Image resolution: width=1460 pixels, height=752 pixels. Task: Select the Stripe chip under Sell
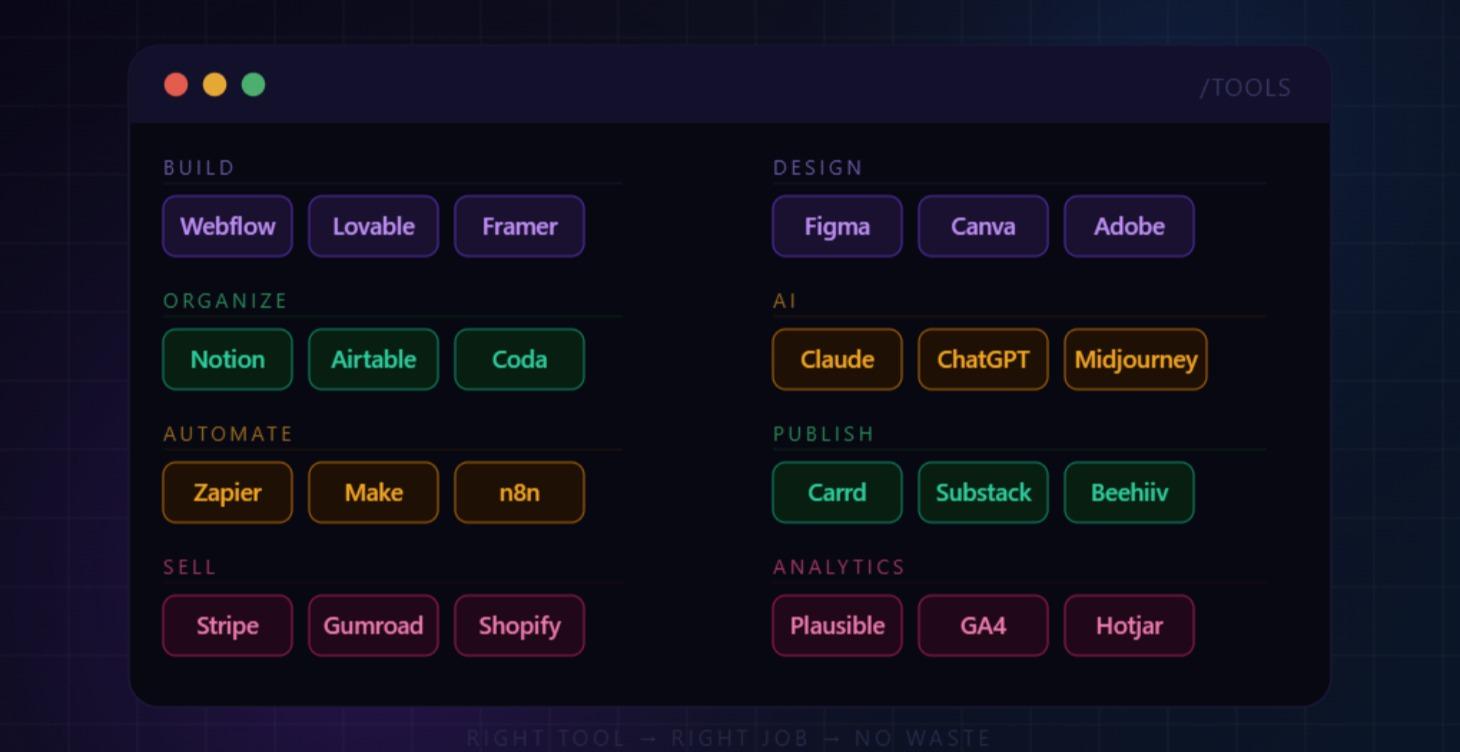(x=228, y=625)
